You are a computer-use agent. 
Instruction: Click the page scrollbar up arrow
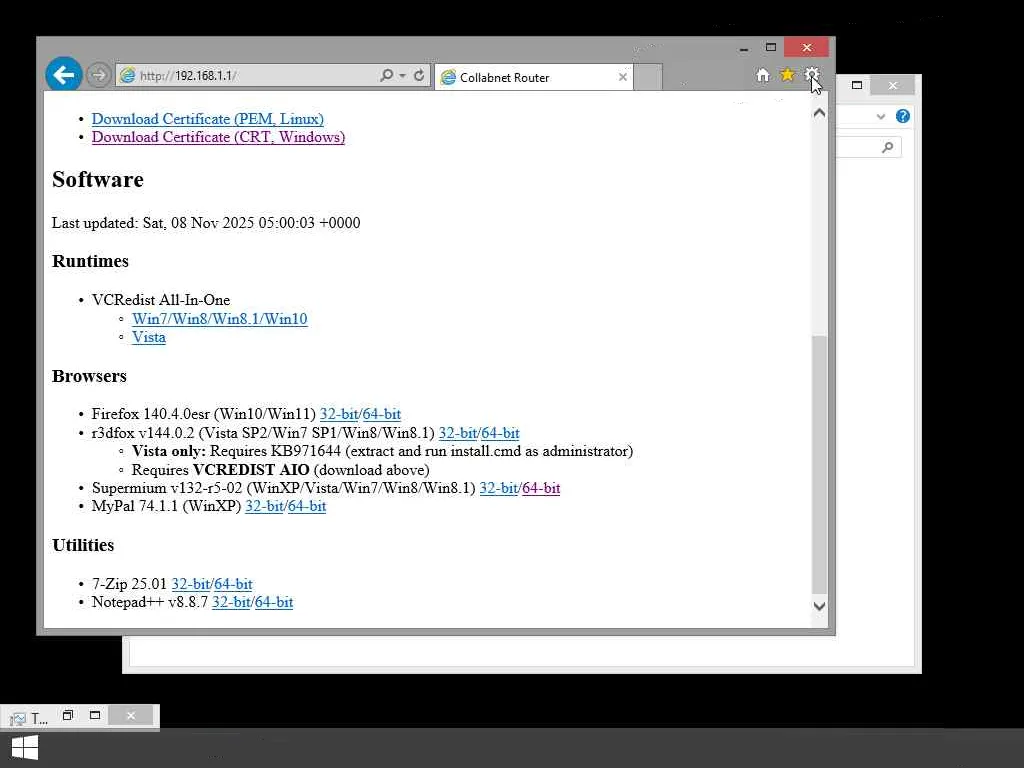(820, 113)
